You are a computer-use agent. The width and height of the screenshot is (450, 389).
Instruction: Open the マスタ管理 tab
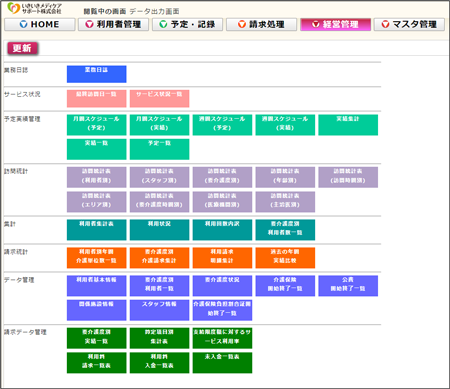(409, 24)
